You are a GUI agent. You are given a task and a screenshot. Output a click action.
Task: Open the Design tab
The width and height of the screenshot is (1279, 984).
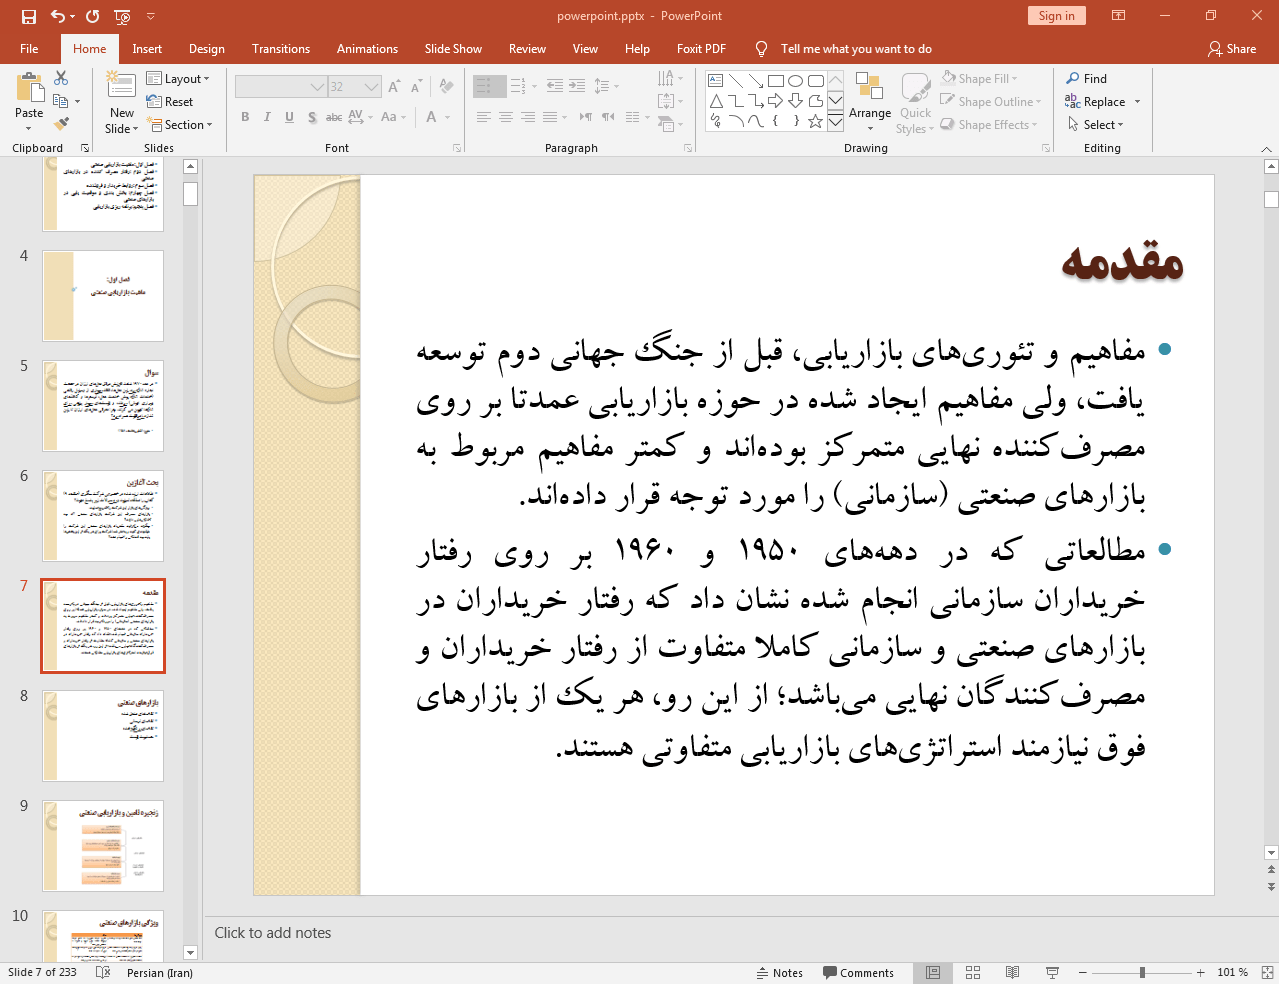[206, 49]
